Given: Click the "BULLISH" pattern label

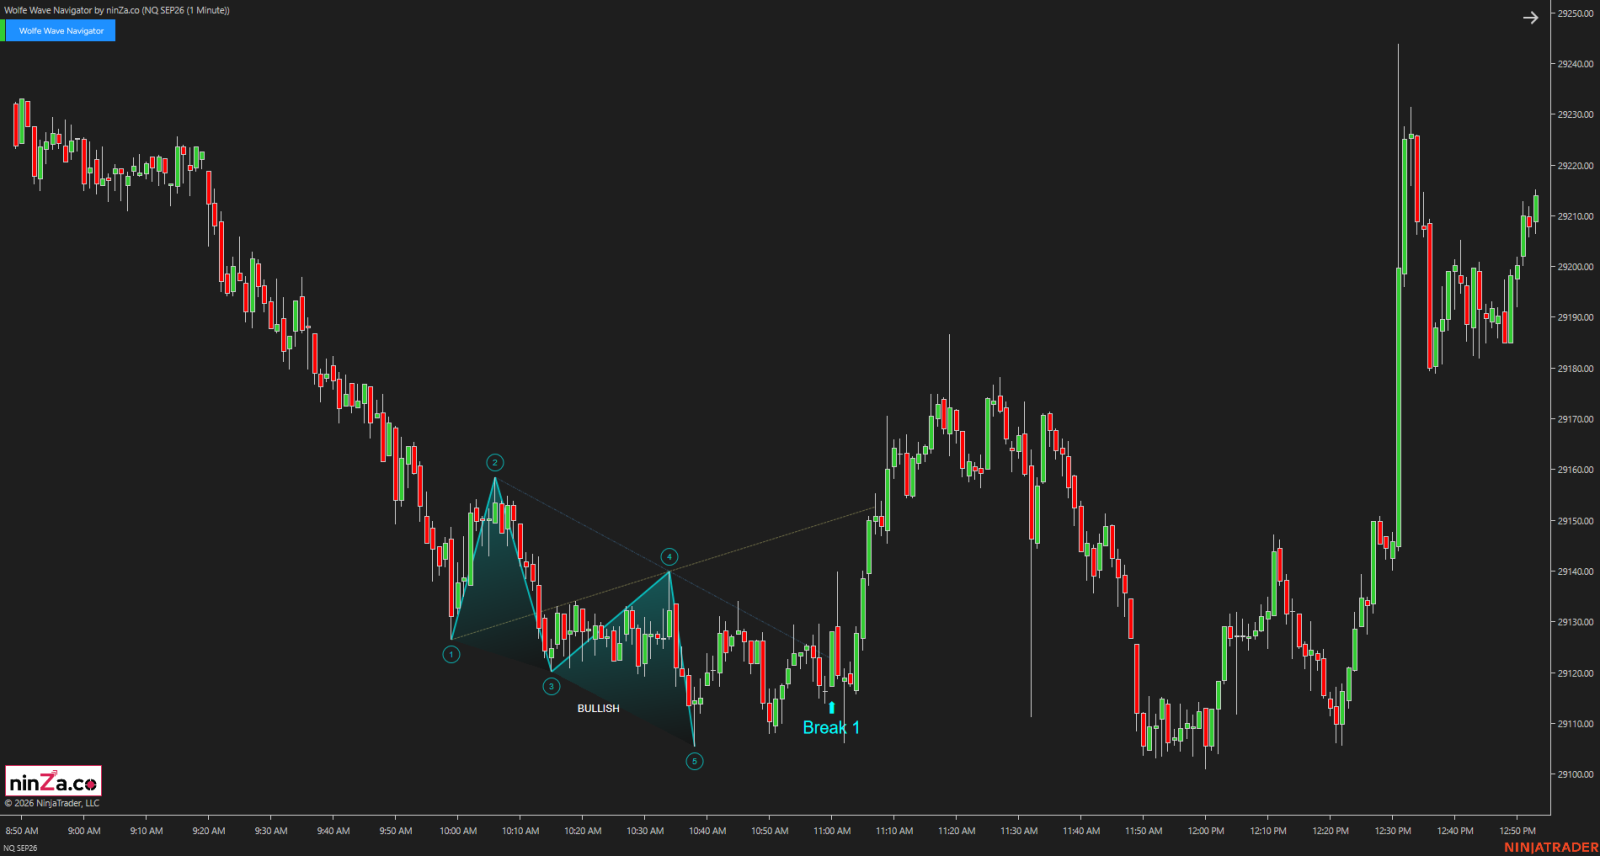Looking at the screenshot, I should (598, 709).
